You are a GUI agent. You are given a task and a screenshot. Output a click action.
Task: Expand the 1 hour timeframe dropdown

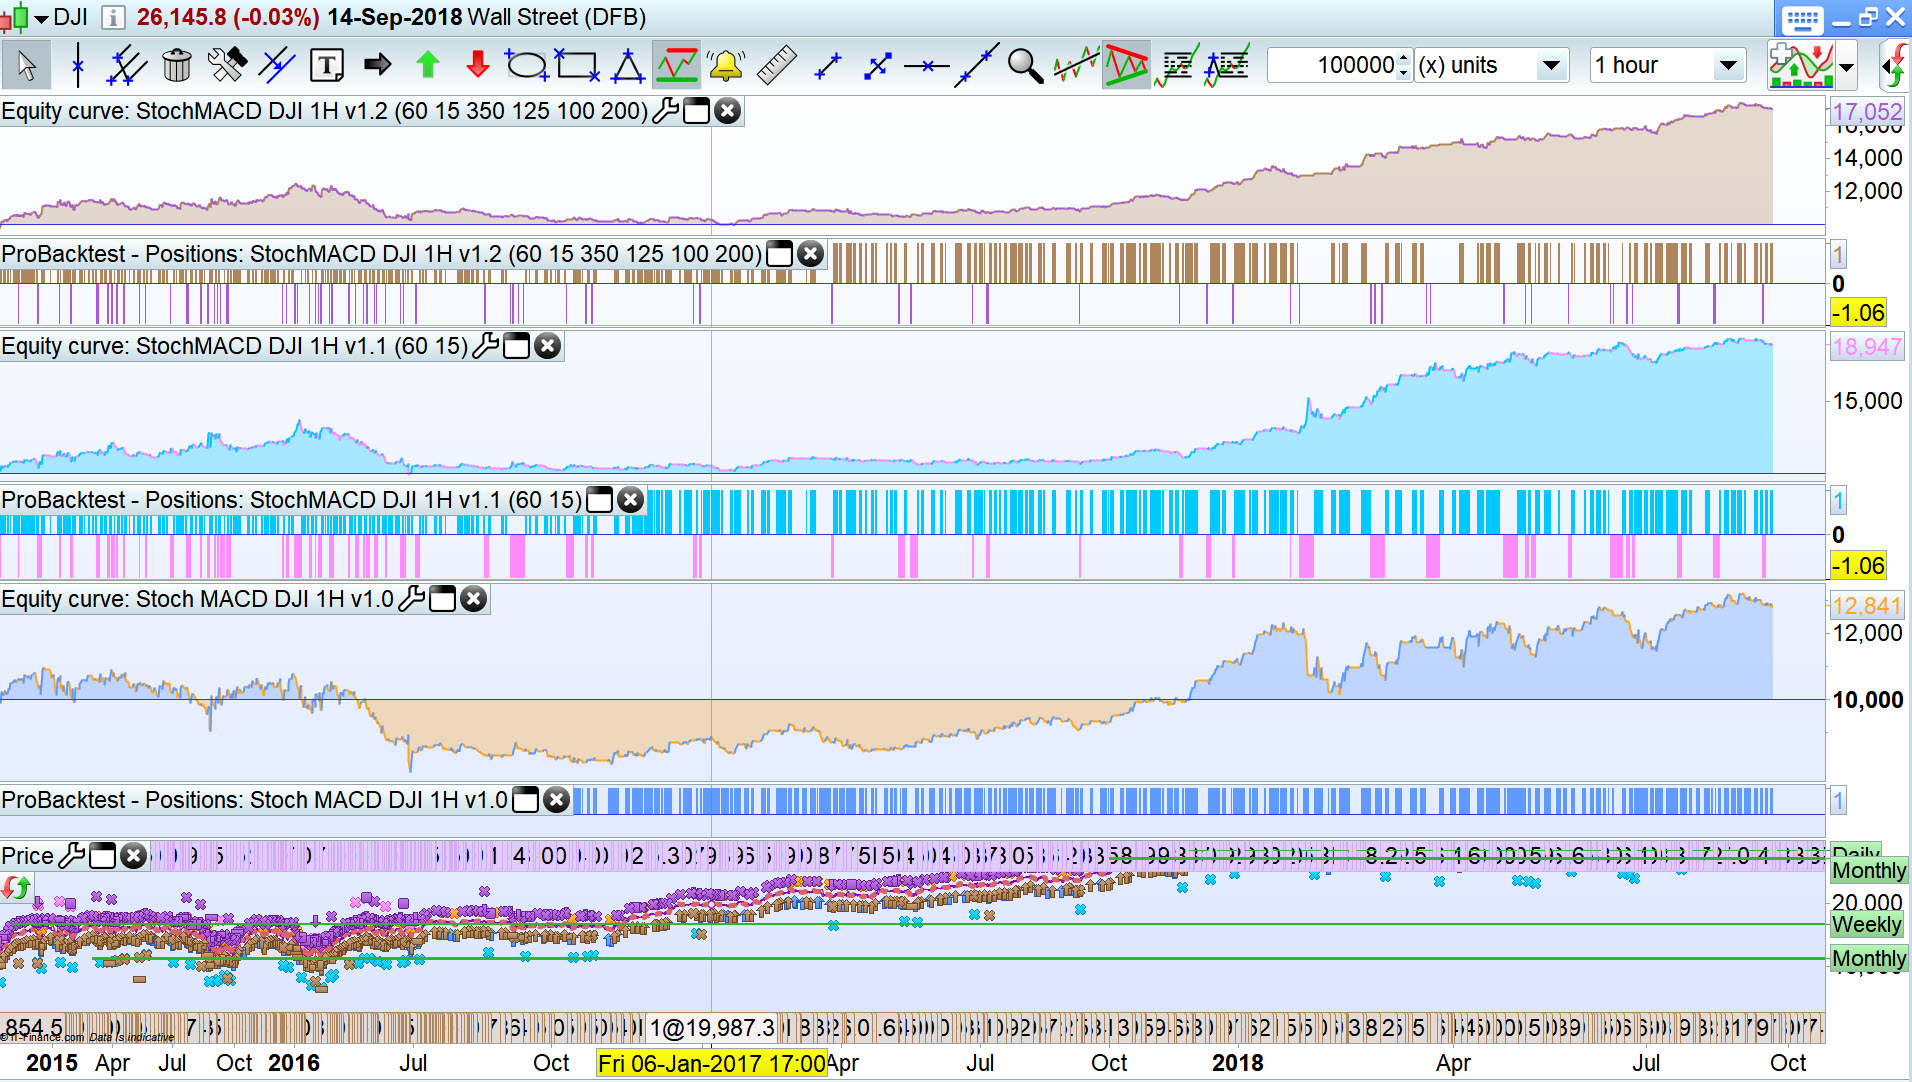pyautogui.click(x=1728, y=66)
